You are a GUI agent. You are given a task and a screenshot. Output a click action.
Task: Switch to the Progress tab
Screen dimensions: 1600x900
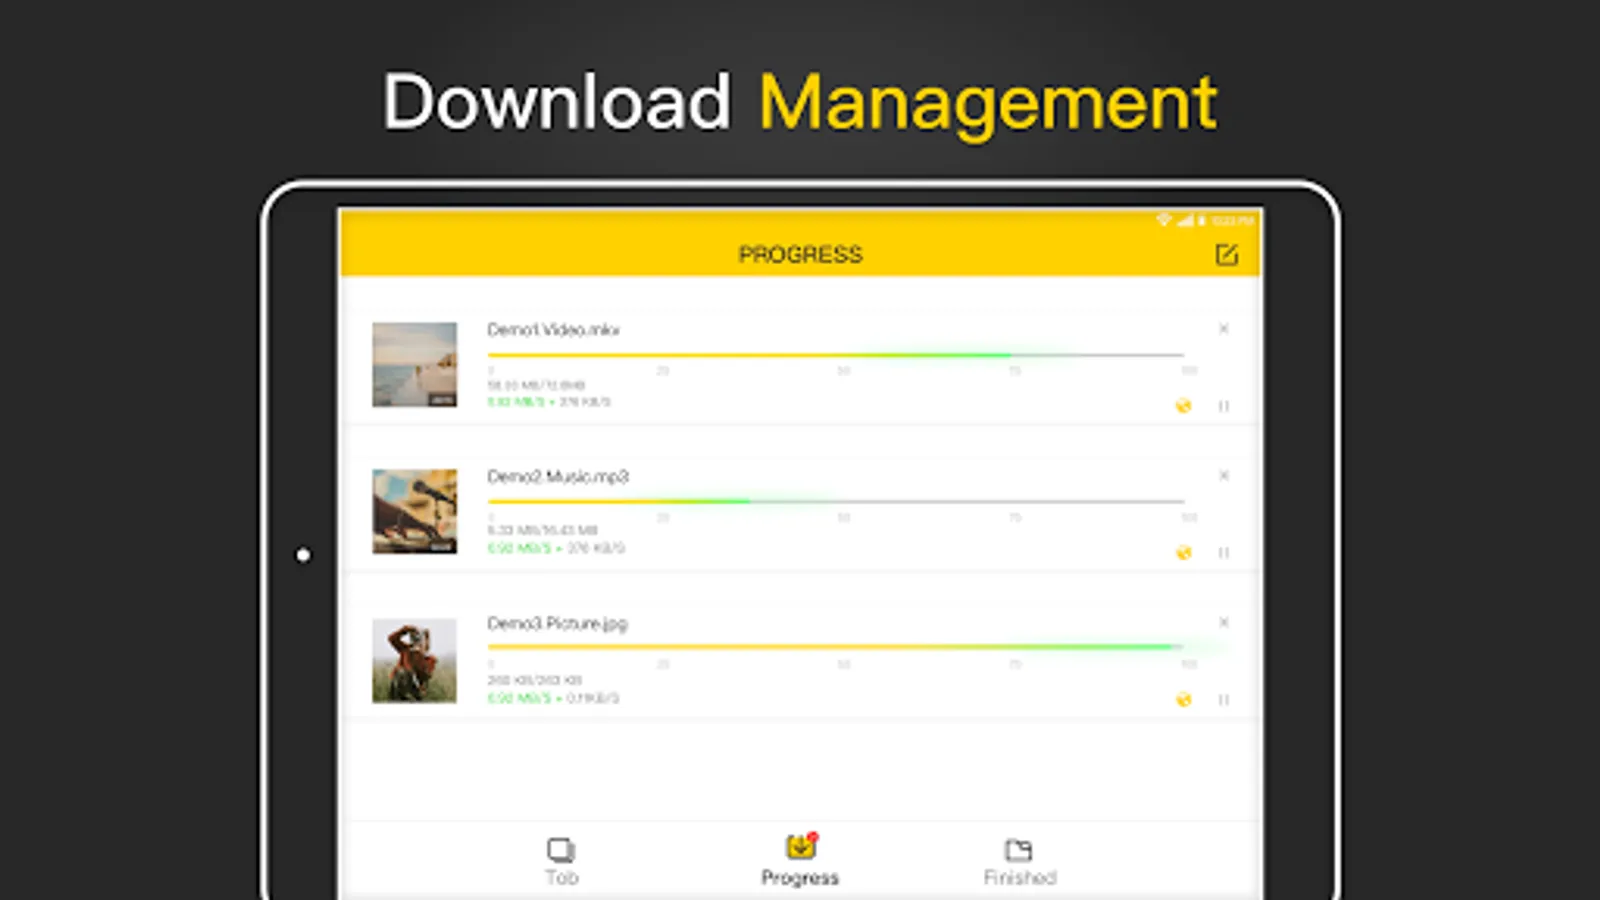point(799,856)
